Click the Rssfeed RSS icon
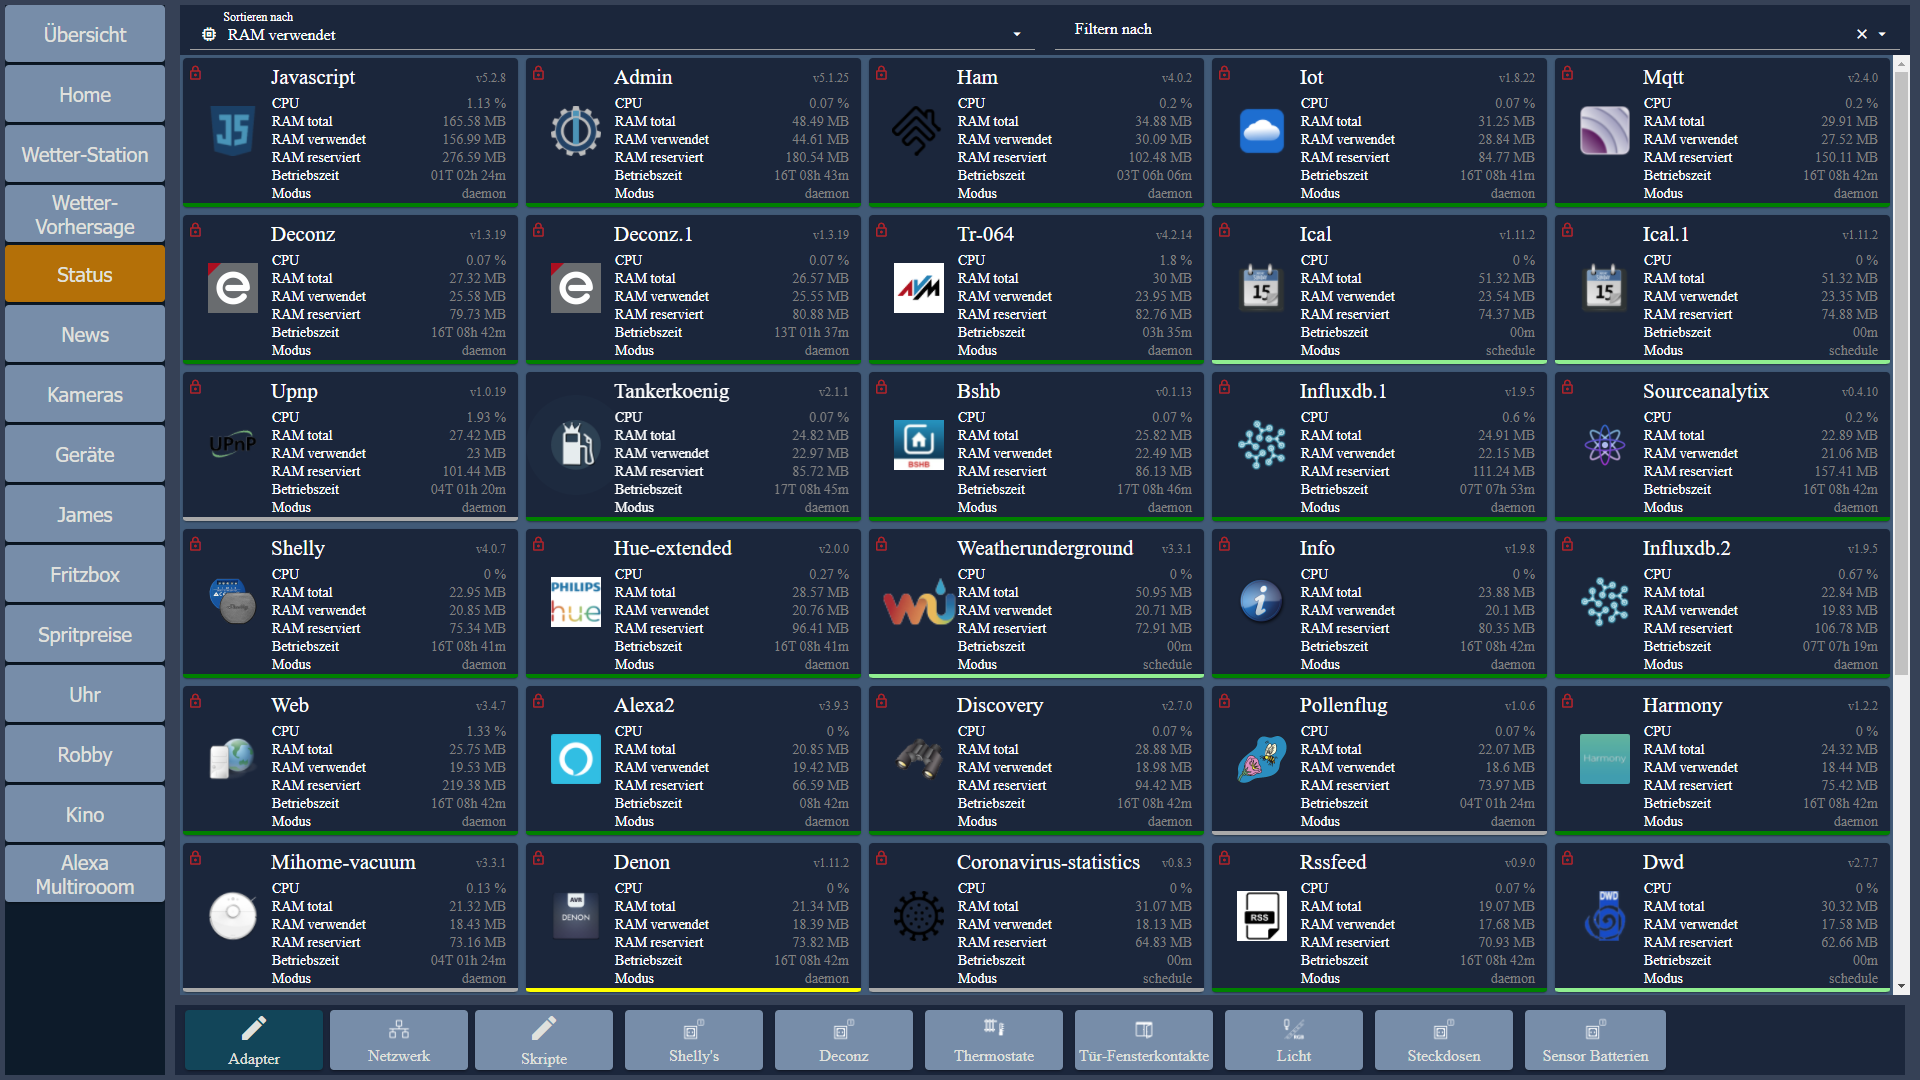The image size is (1920, 1080). pos(1262,916)
